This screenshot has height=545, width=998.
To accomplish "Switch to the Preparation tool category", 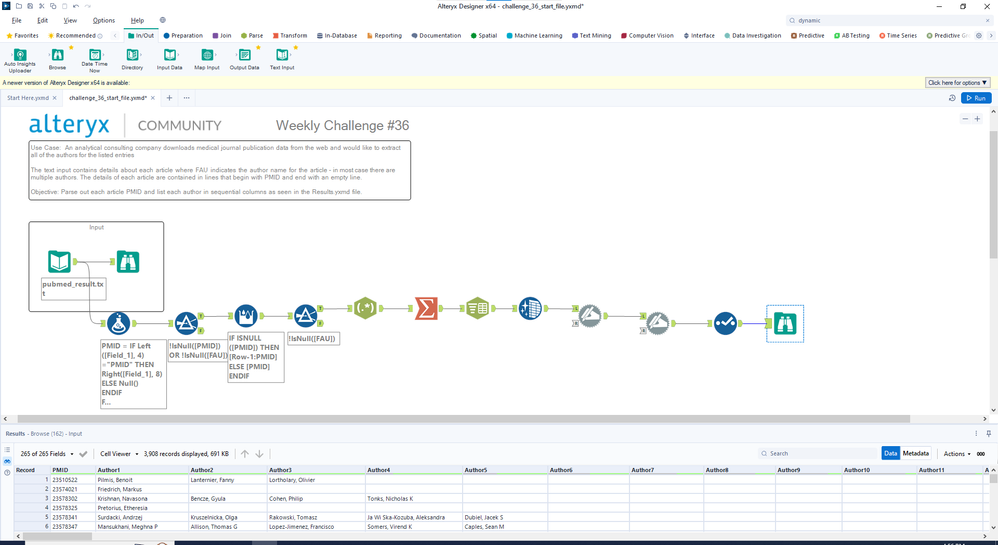I will pos(183,36).
